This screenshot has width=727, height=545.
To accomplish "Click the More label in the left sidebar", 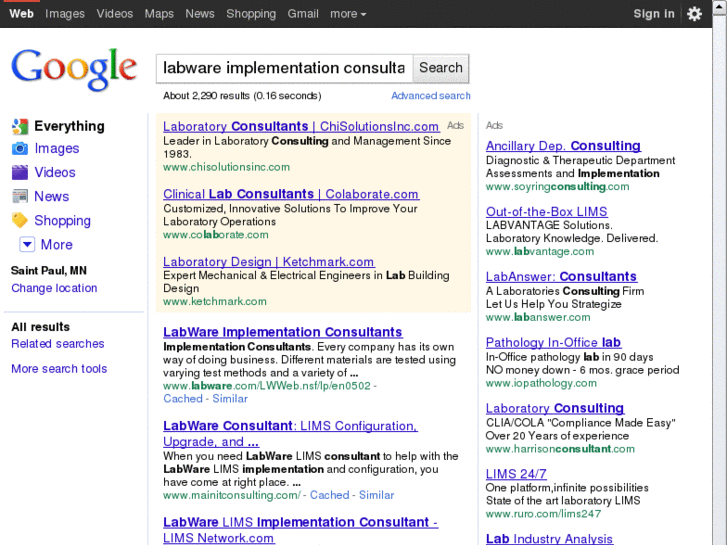I will click(x=57, y=244).
